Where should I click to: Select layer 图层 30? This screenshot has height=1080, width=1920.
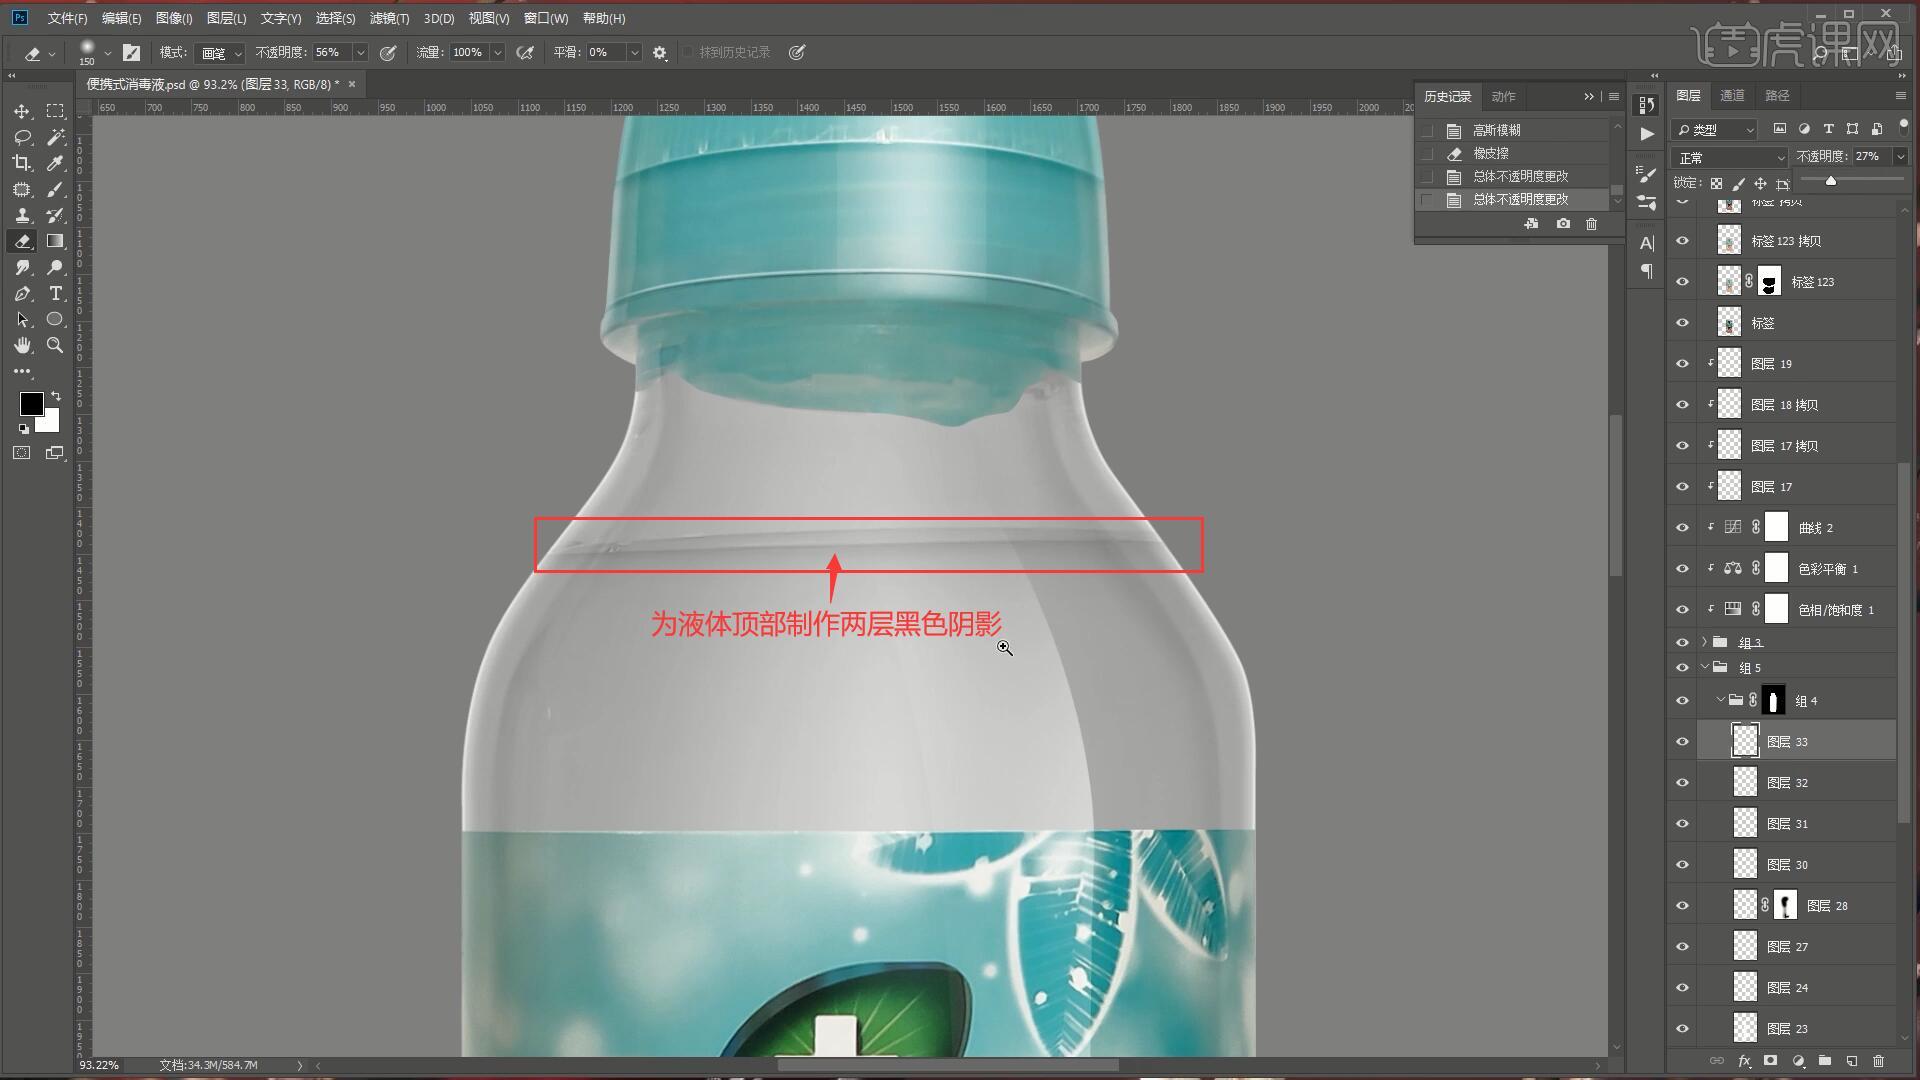[1787, 865]
